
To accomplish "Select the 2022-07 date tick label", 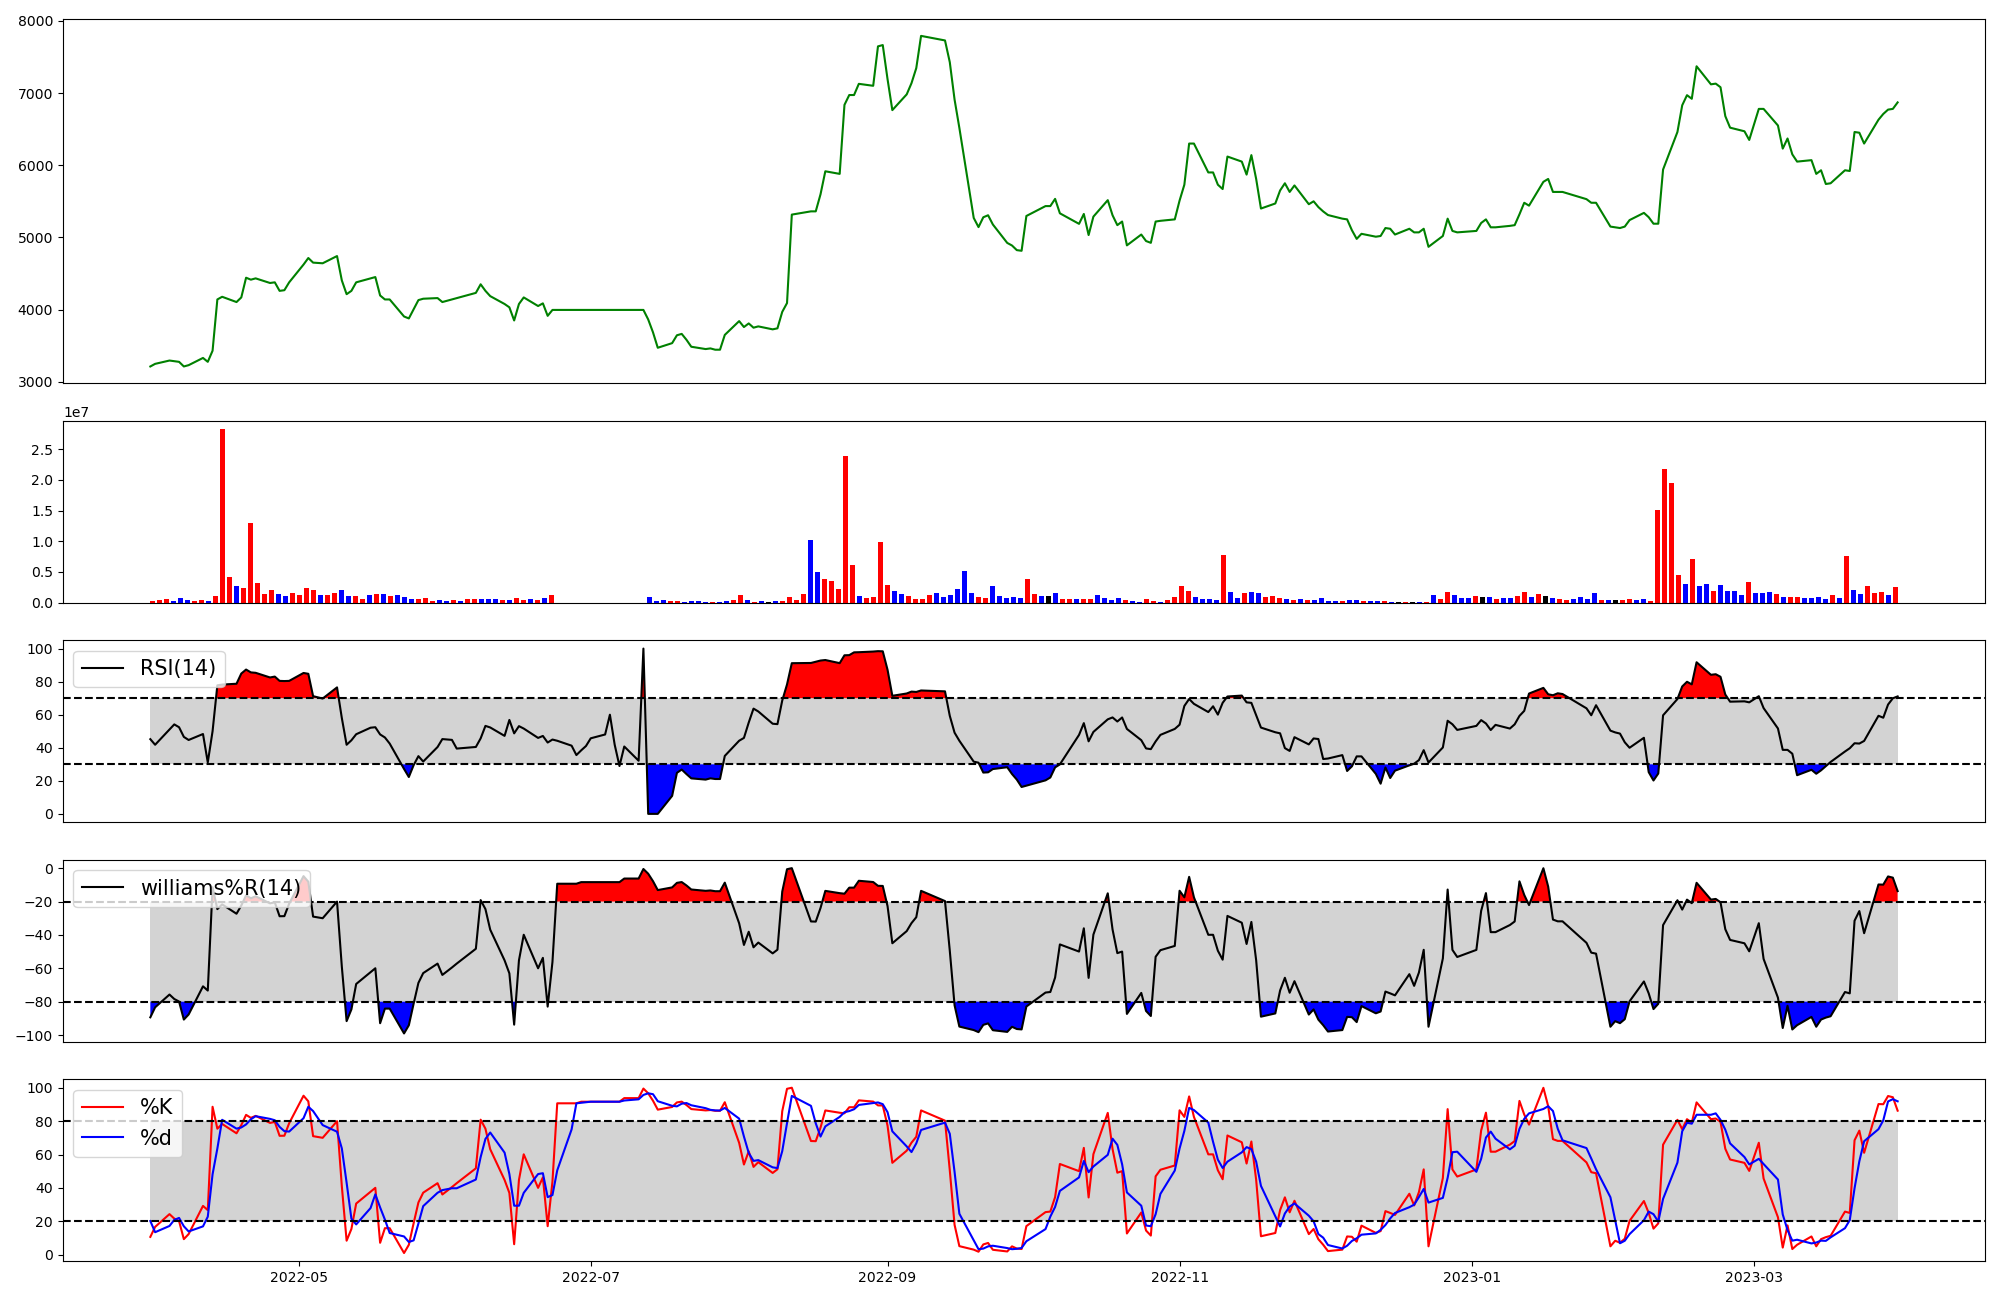I will click(592, 1277).
